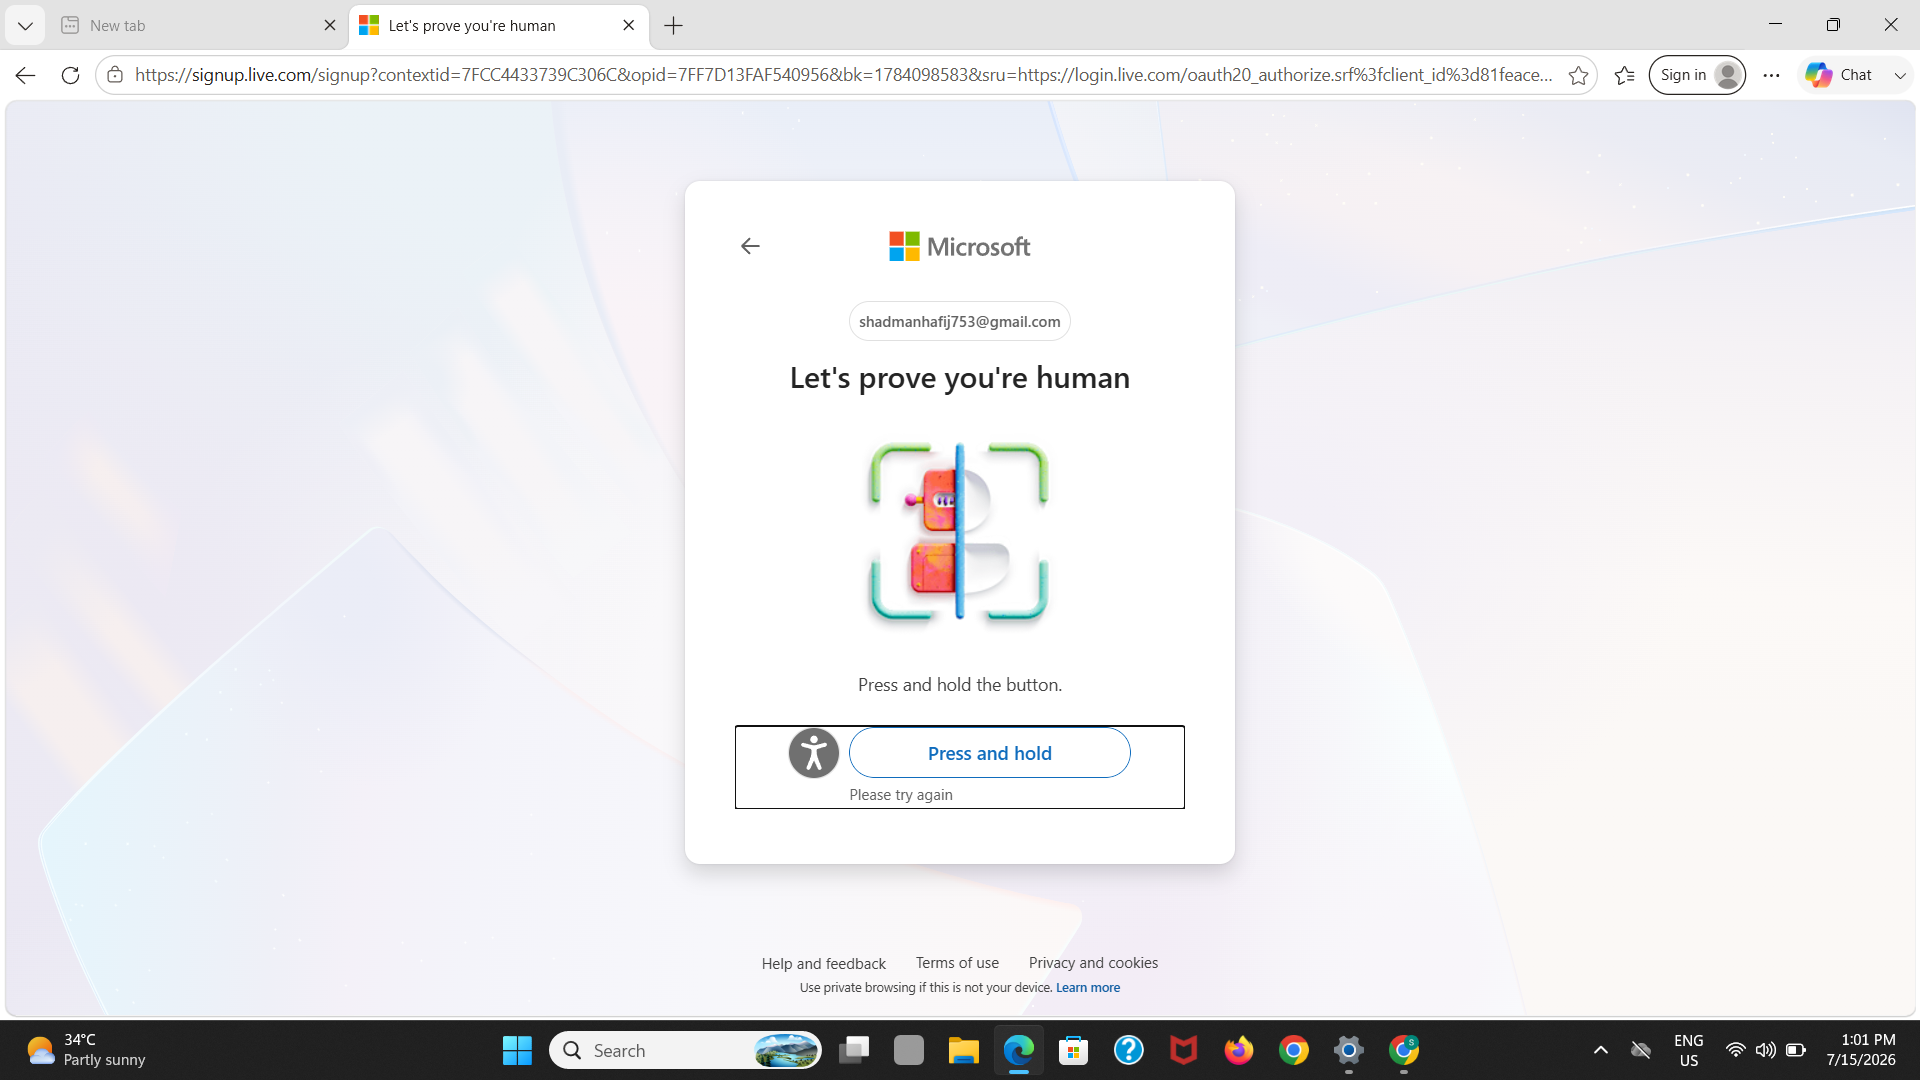This screenshot has height=1080, width=1920.
Task: Open the accessibility challenge icon
Action: tap(814, 753)
